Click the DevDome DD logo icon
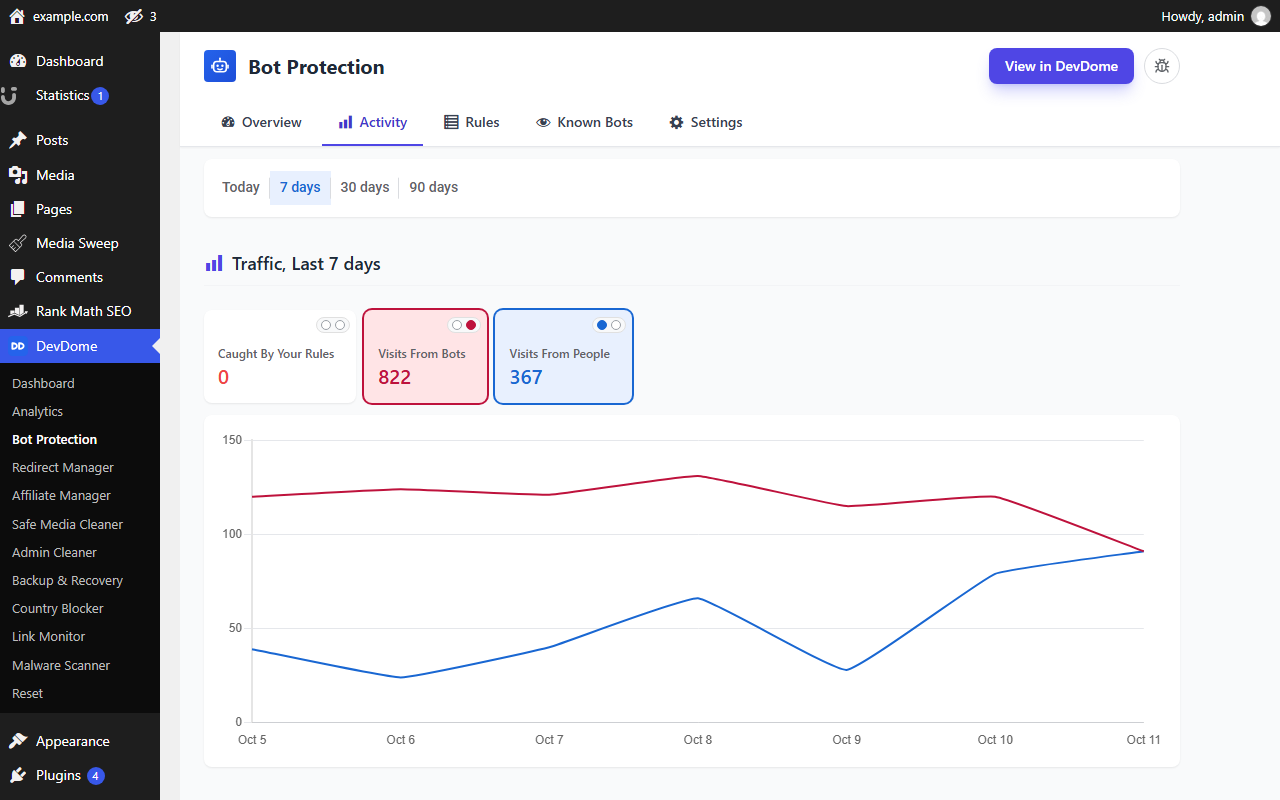Screen dimensions: 1280x800 (18, 346)
